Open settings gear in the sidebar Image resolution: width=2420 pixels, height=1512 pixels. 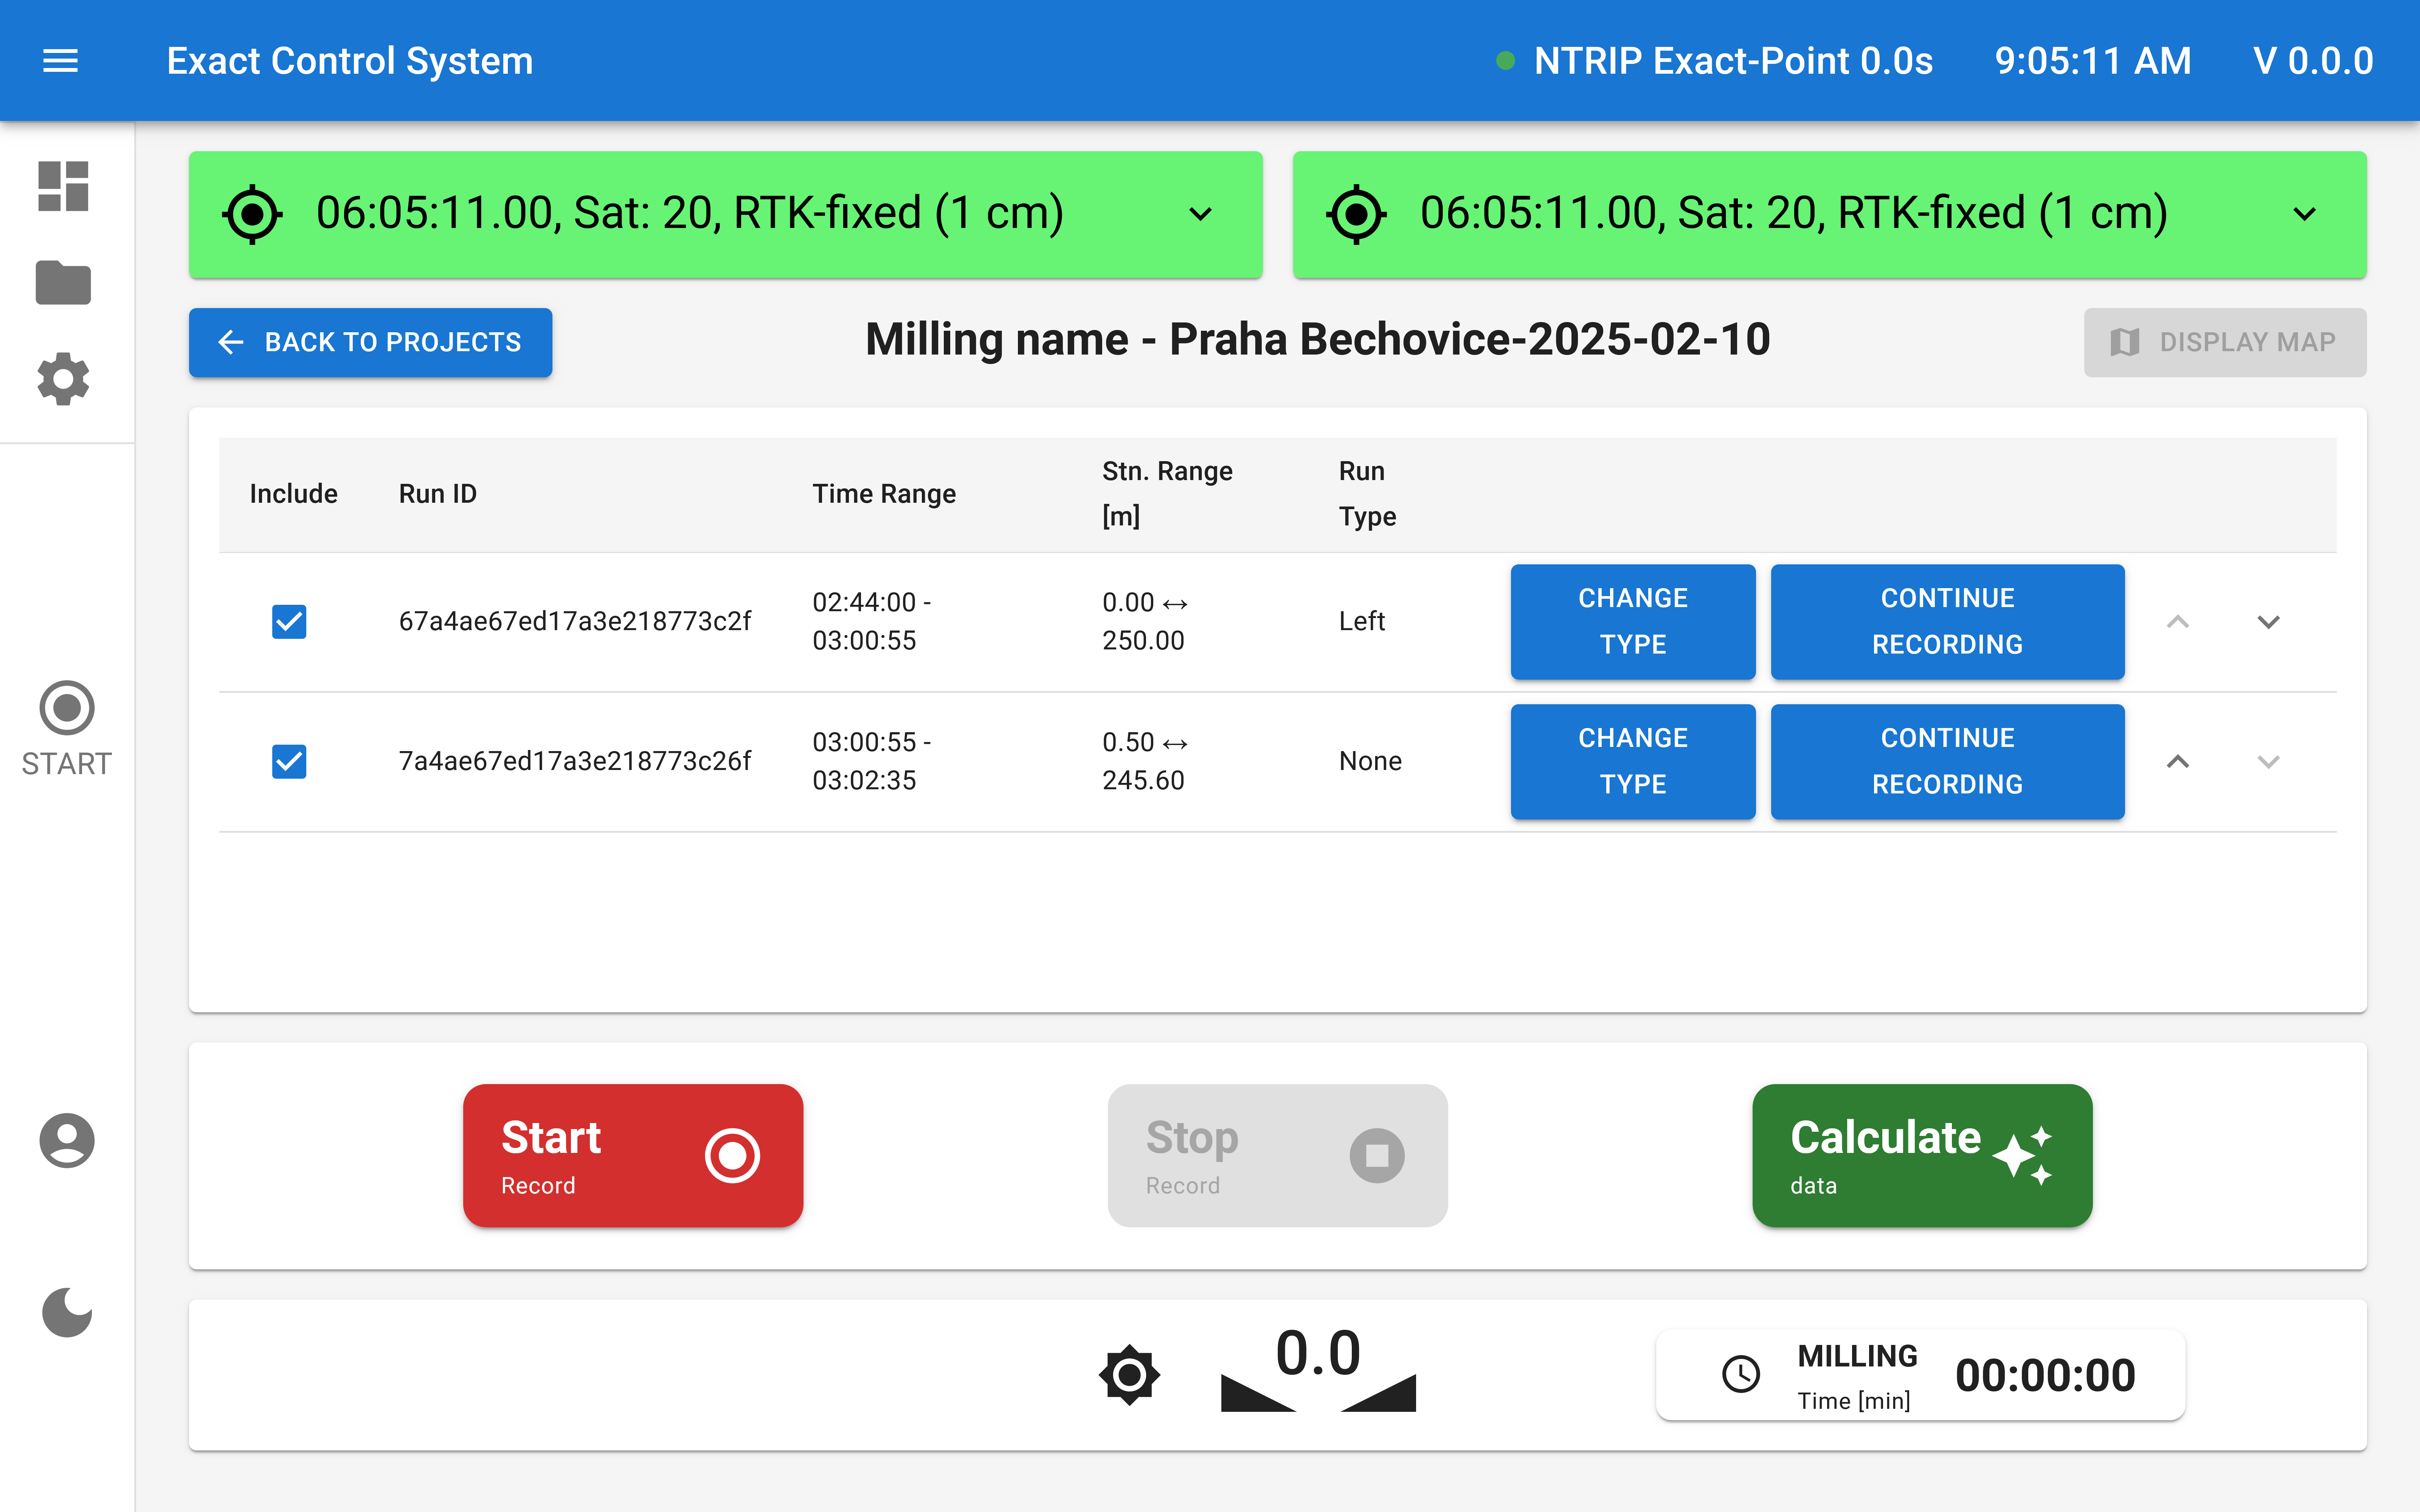(63, 379)
